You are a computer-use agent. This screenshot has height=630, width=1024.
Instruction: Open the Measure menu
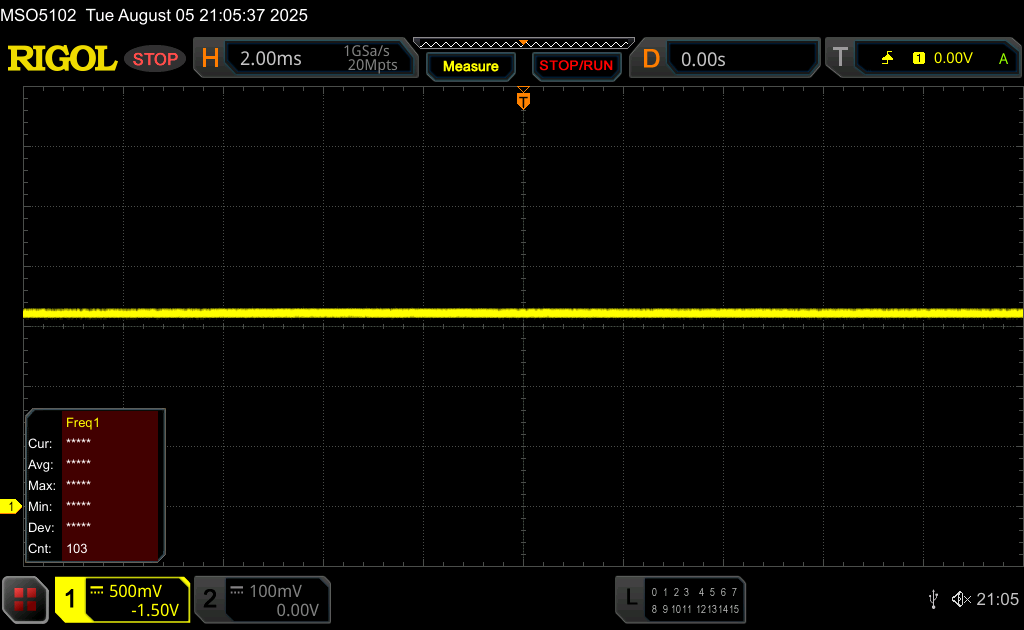(x=470, y=66)
